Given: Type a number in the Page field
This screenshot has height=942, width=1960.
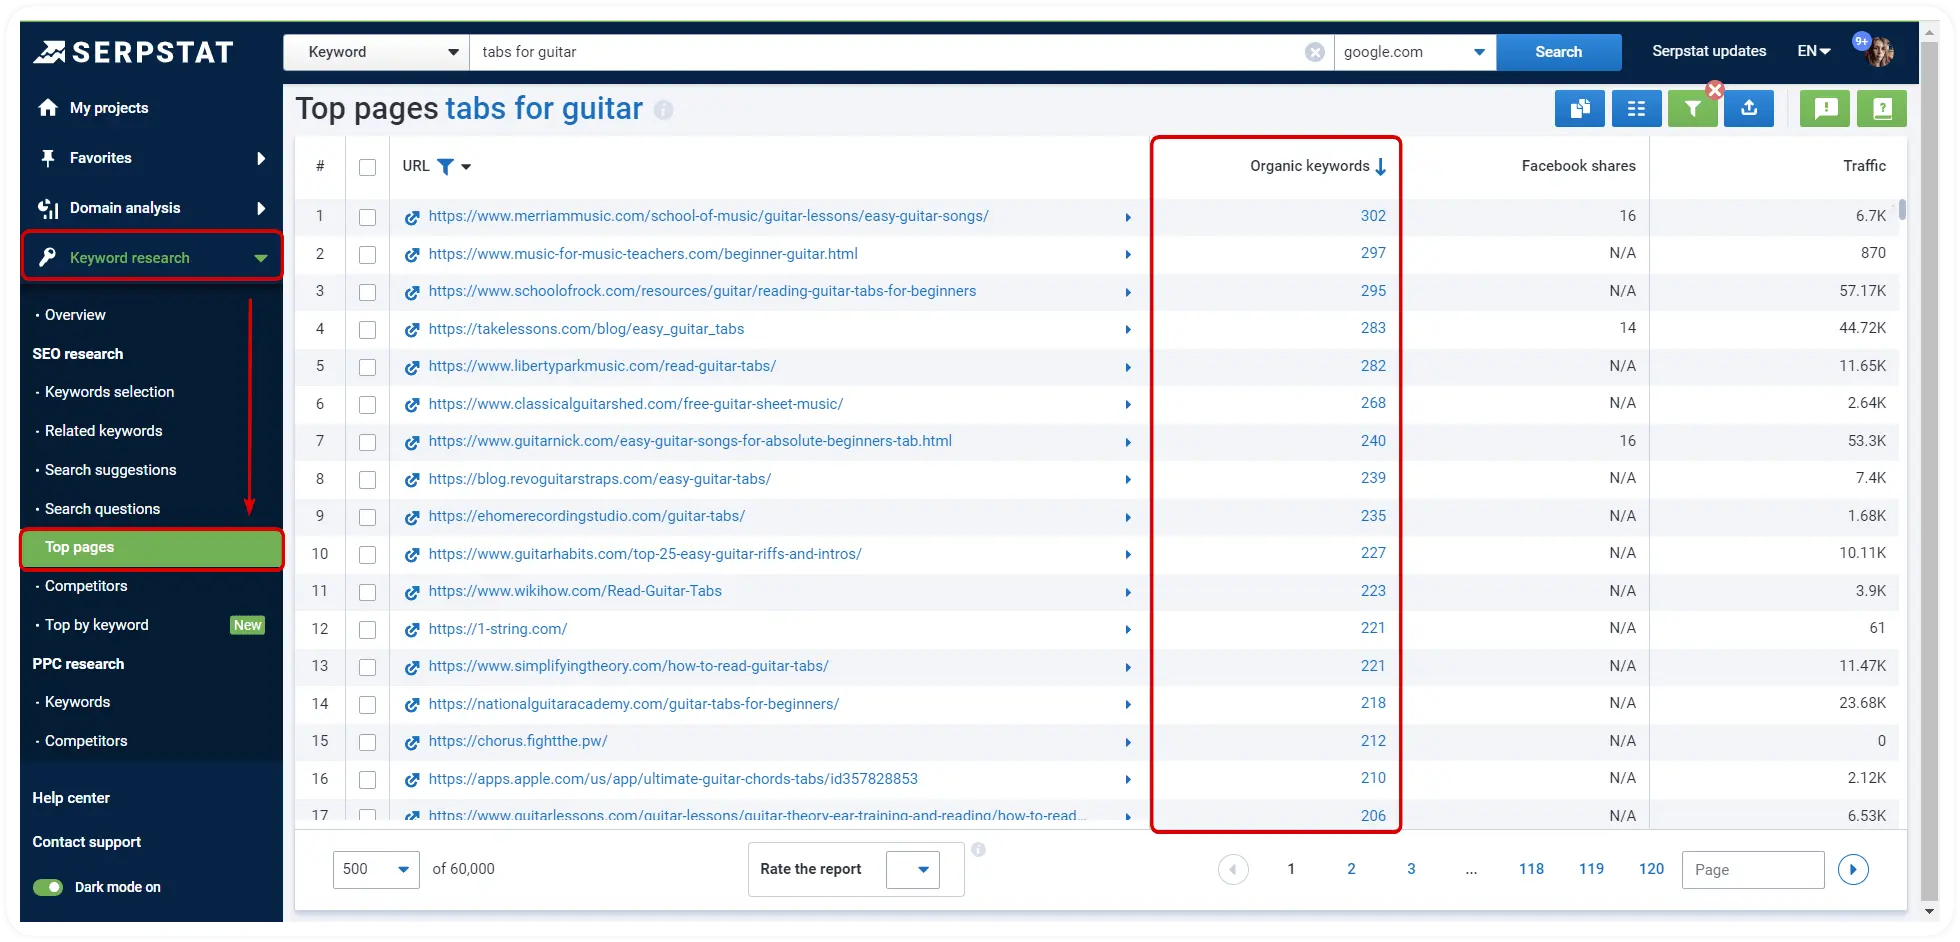Looking at the screenshot, I should click(x=1752, y=869).
